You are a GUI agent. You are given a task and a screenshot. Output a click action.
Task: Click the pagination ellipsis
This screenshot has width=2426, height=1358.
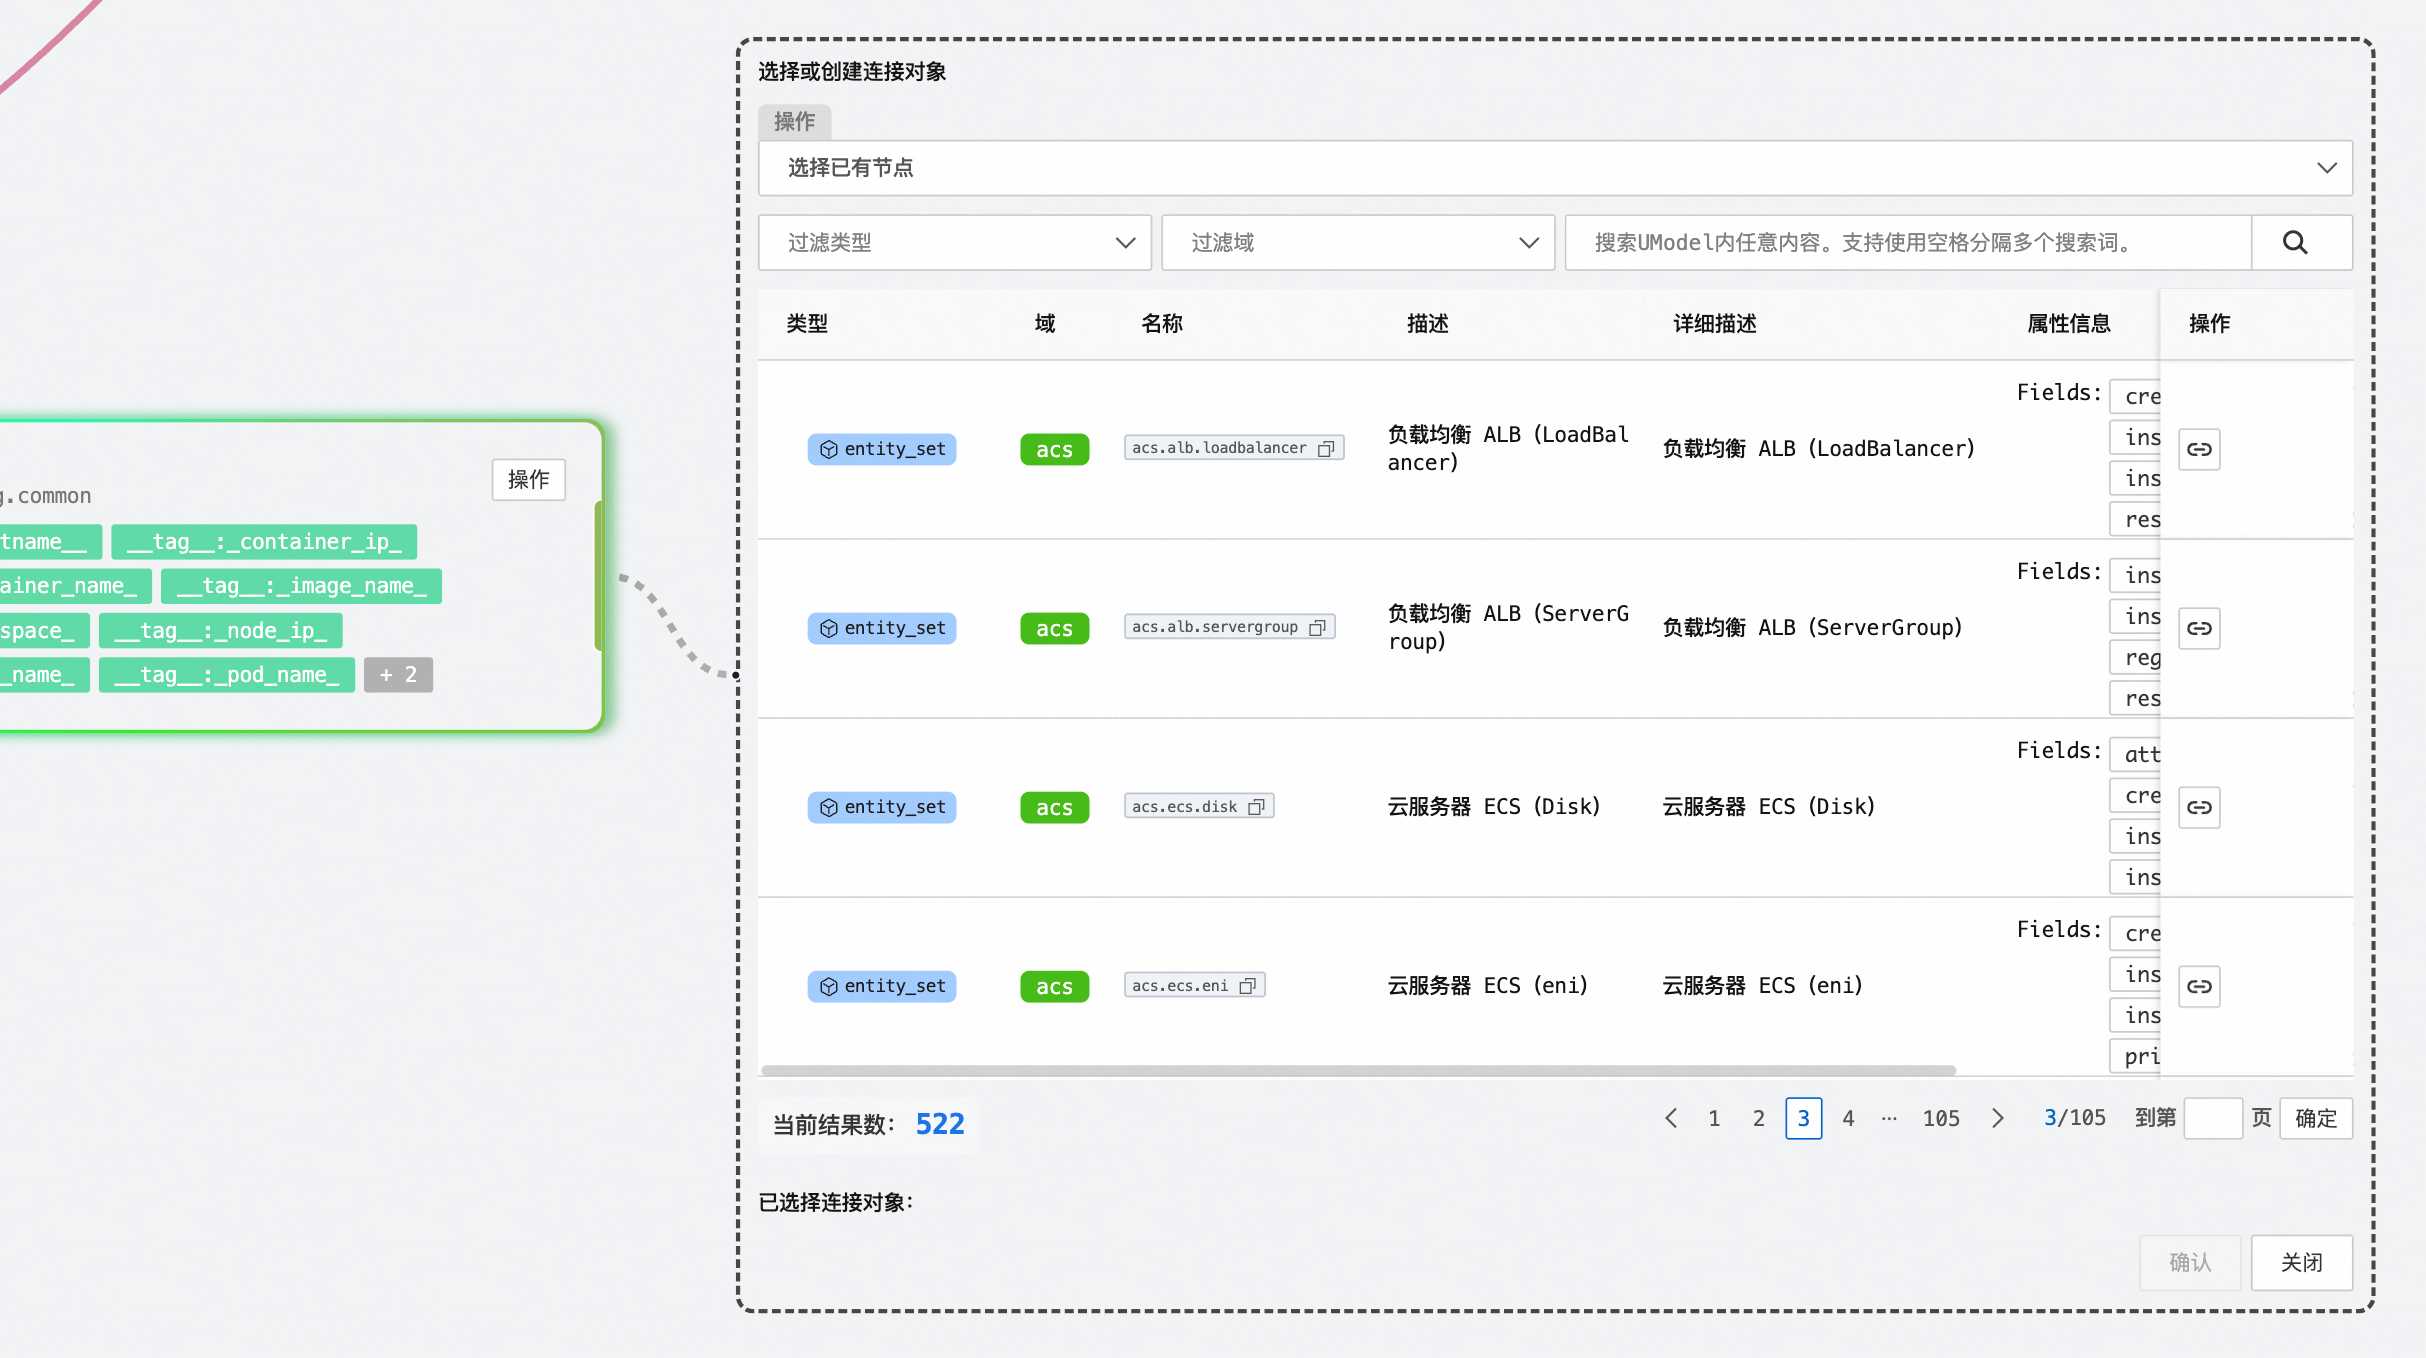click(x=1888, y=1118)
